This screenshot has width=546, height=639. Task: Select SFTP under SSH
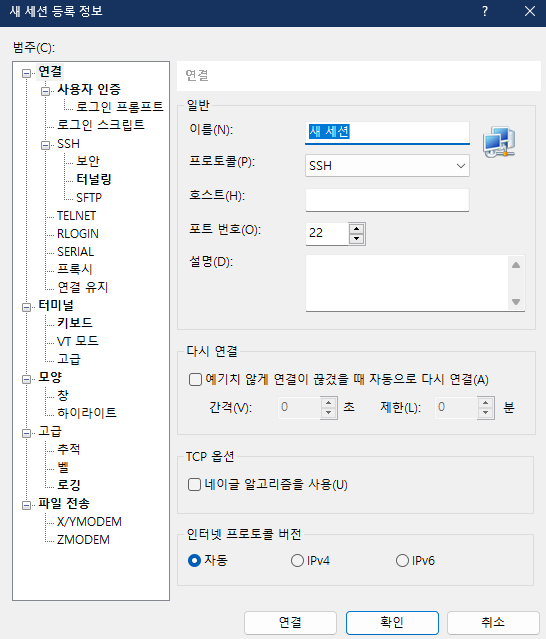89,198
